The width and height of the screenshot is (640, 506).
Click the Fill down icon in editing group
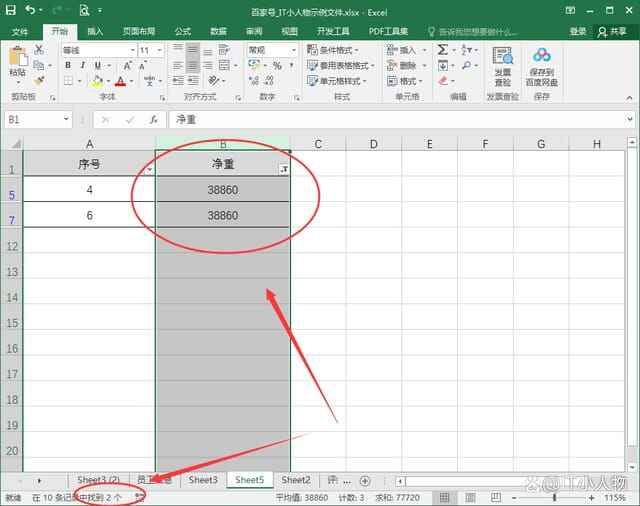[443, 65]
